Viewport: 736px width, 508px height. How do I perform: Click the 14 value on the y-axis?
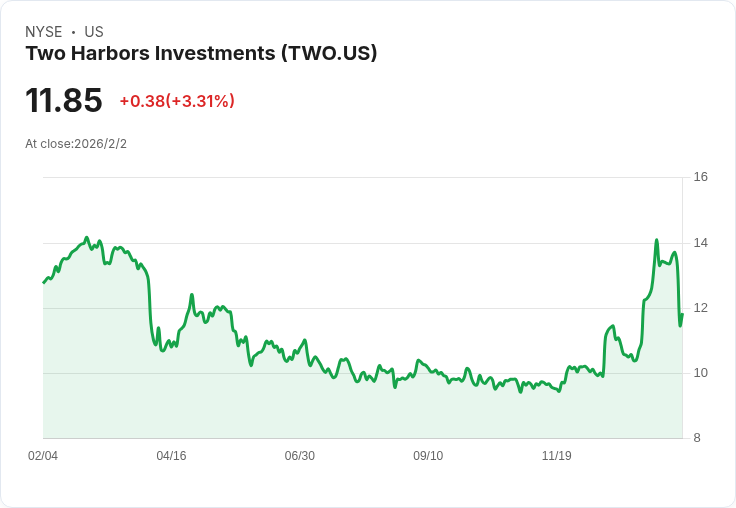701,243
